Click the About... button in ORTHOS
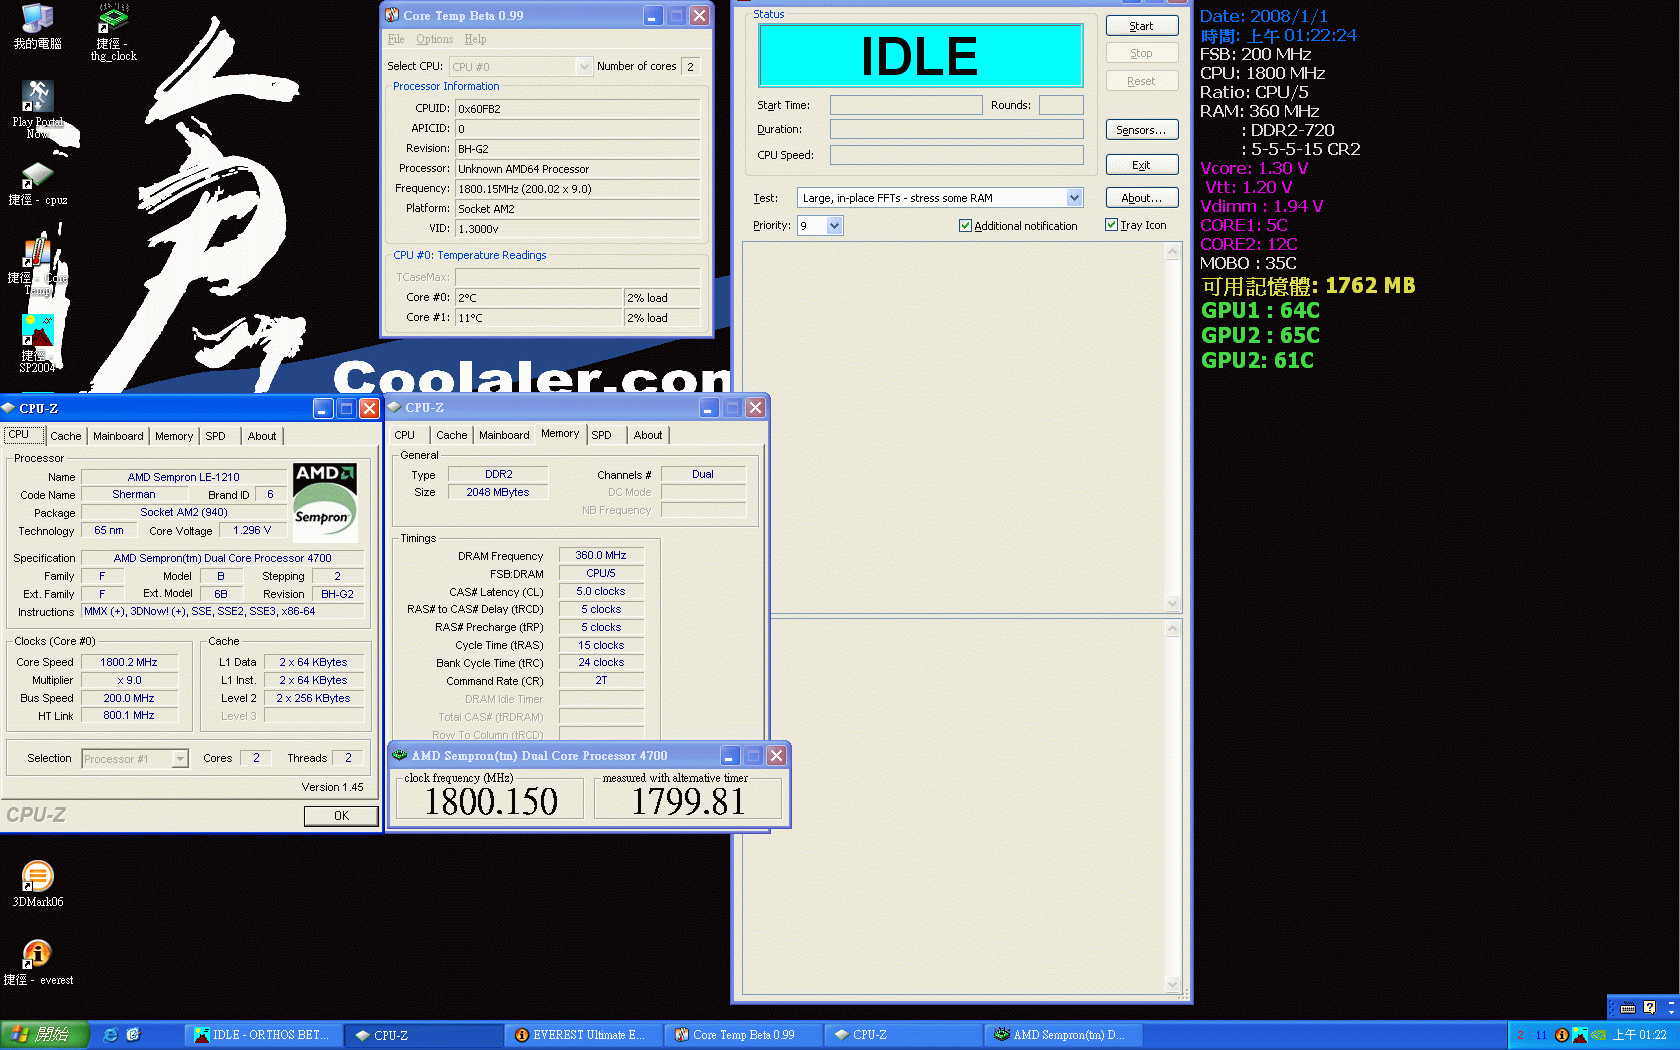The height and width of the screenshot is (1050, 1680). tap(1141, 198)
